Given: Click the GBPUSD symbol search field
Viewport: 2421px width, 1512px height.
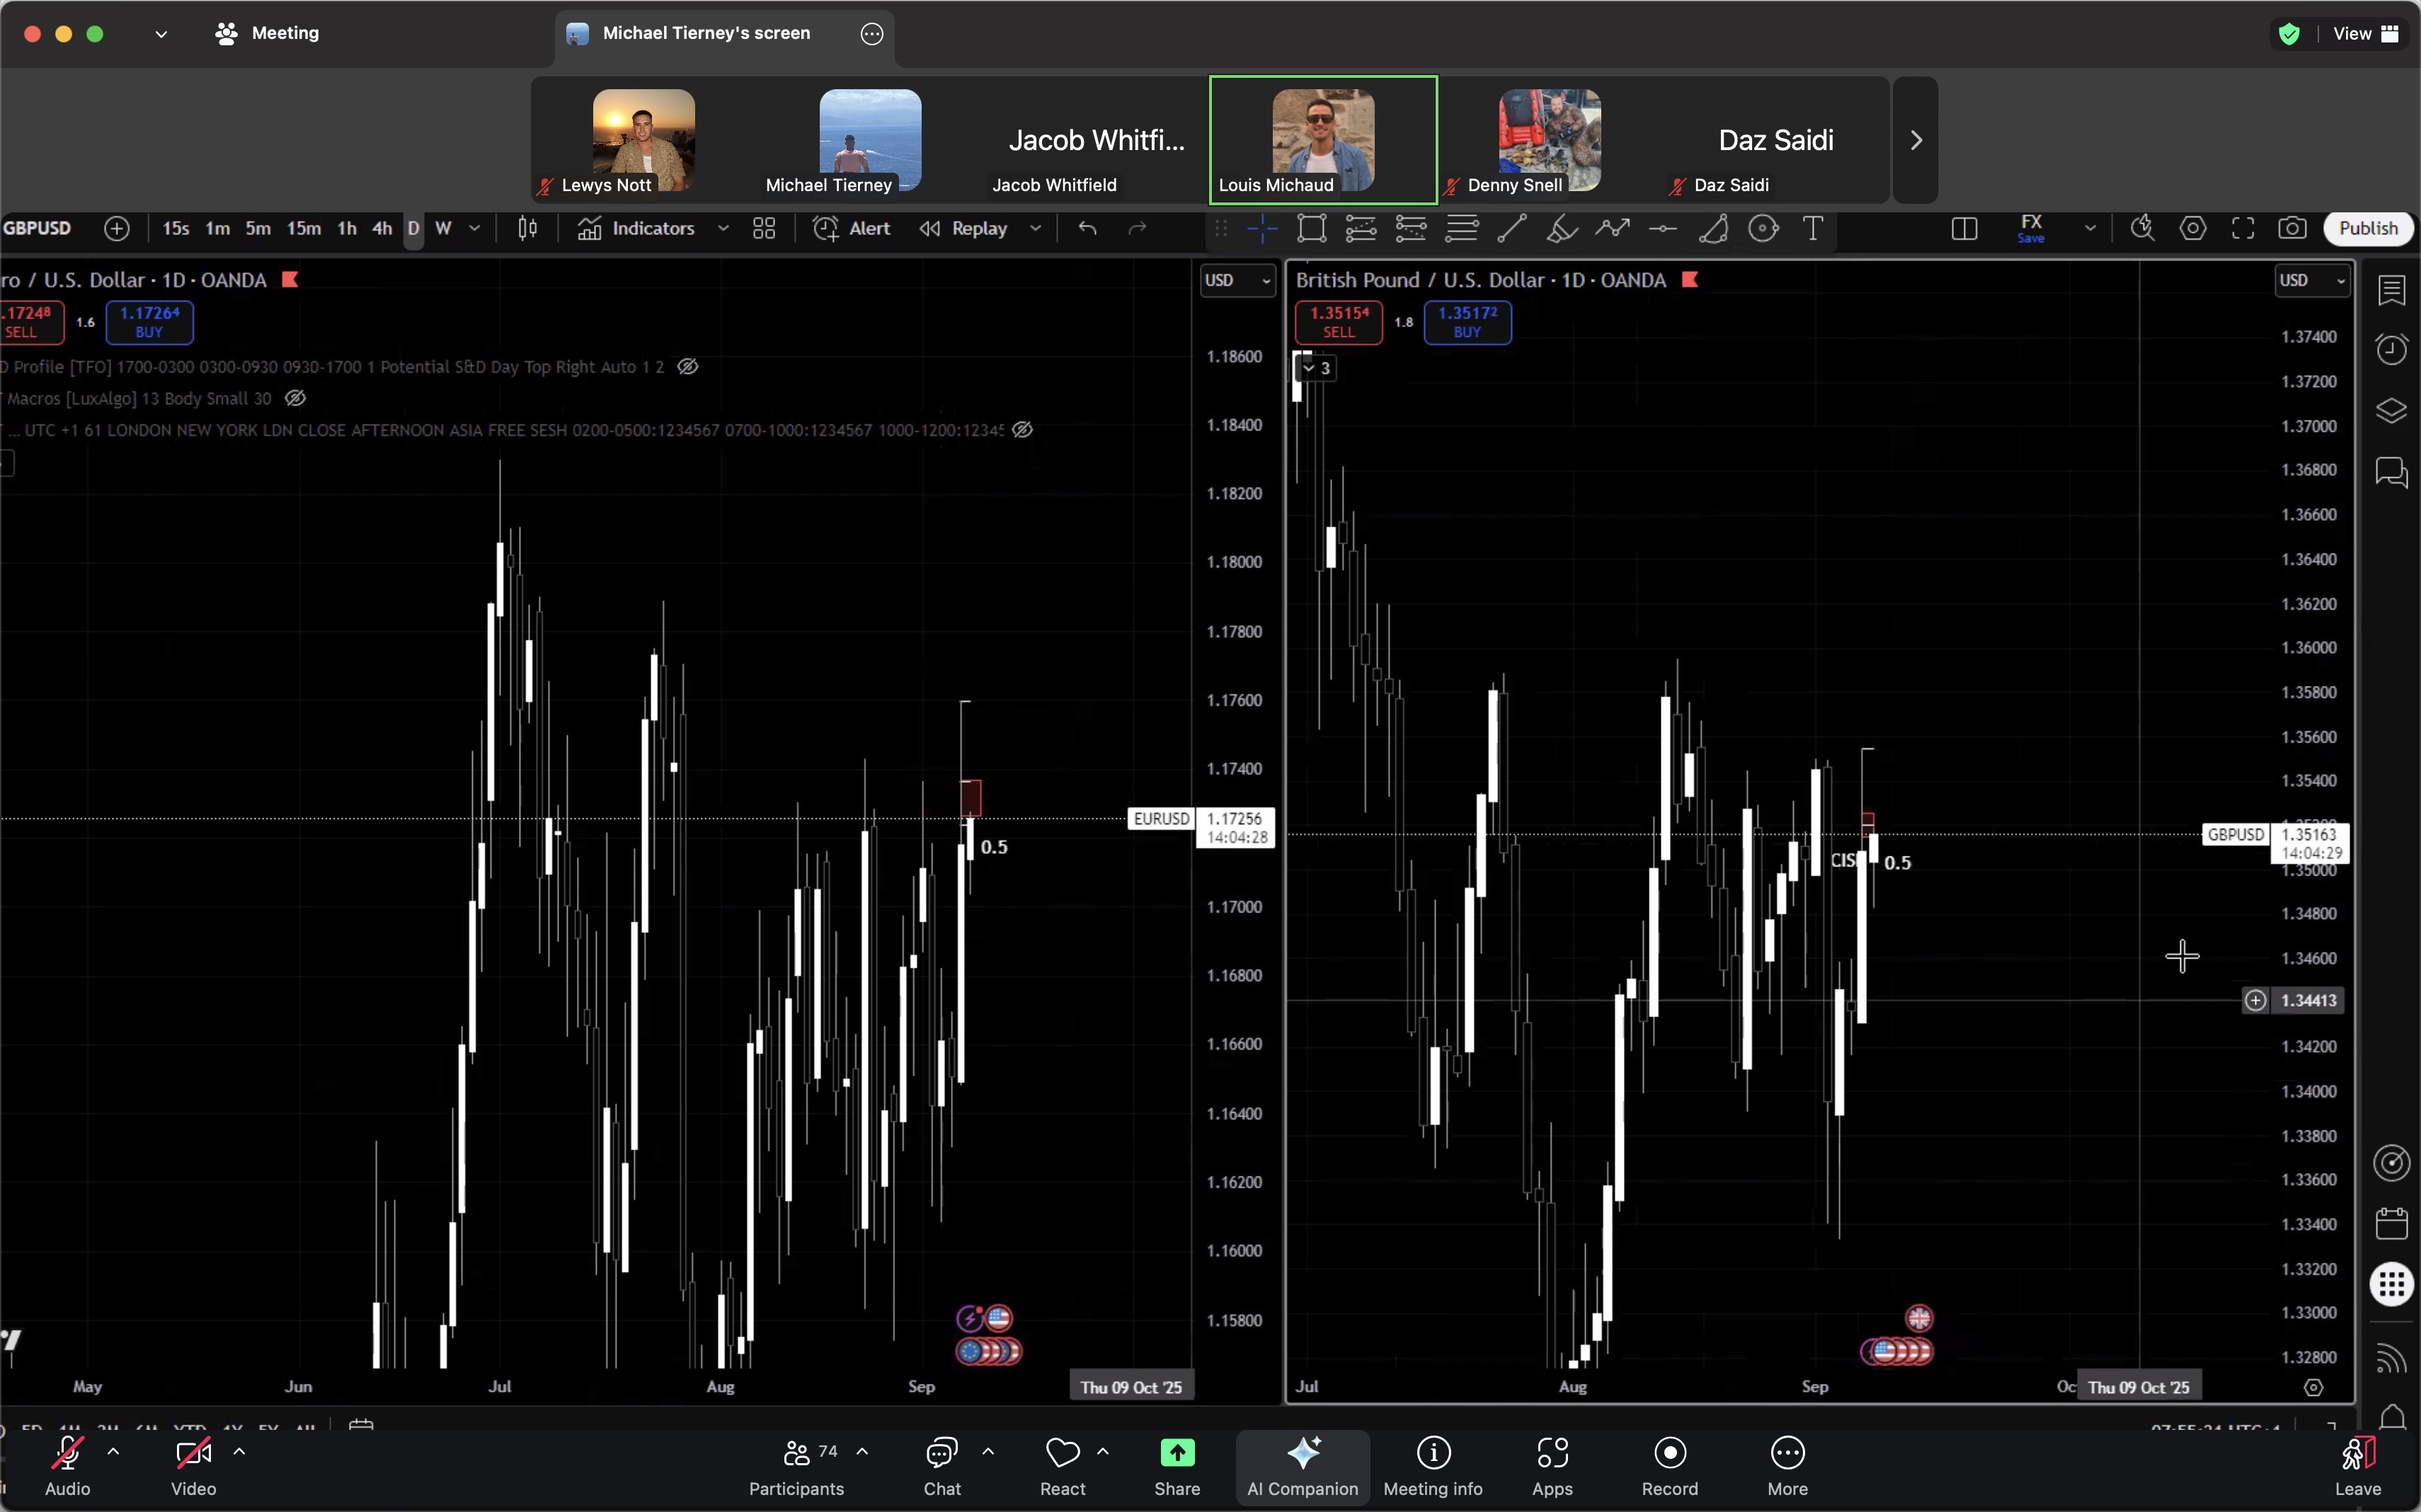Looking at the screenshot, I should [x=37, y=229].
